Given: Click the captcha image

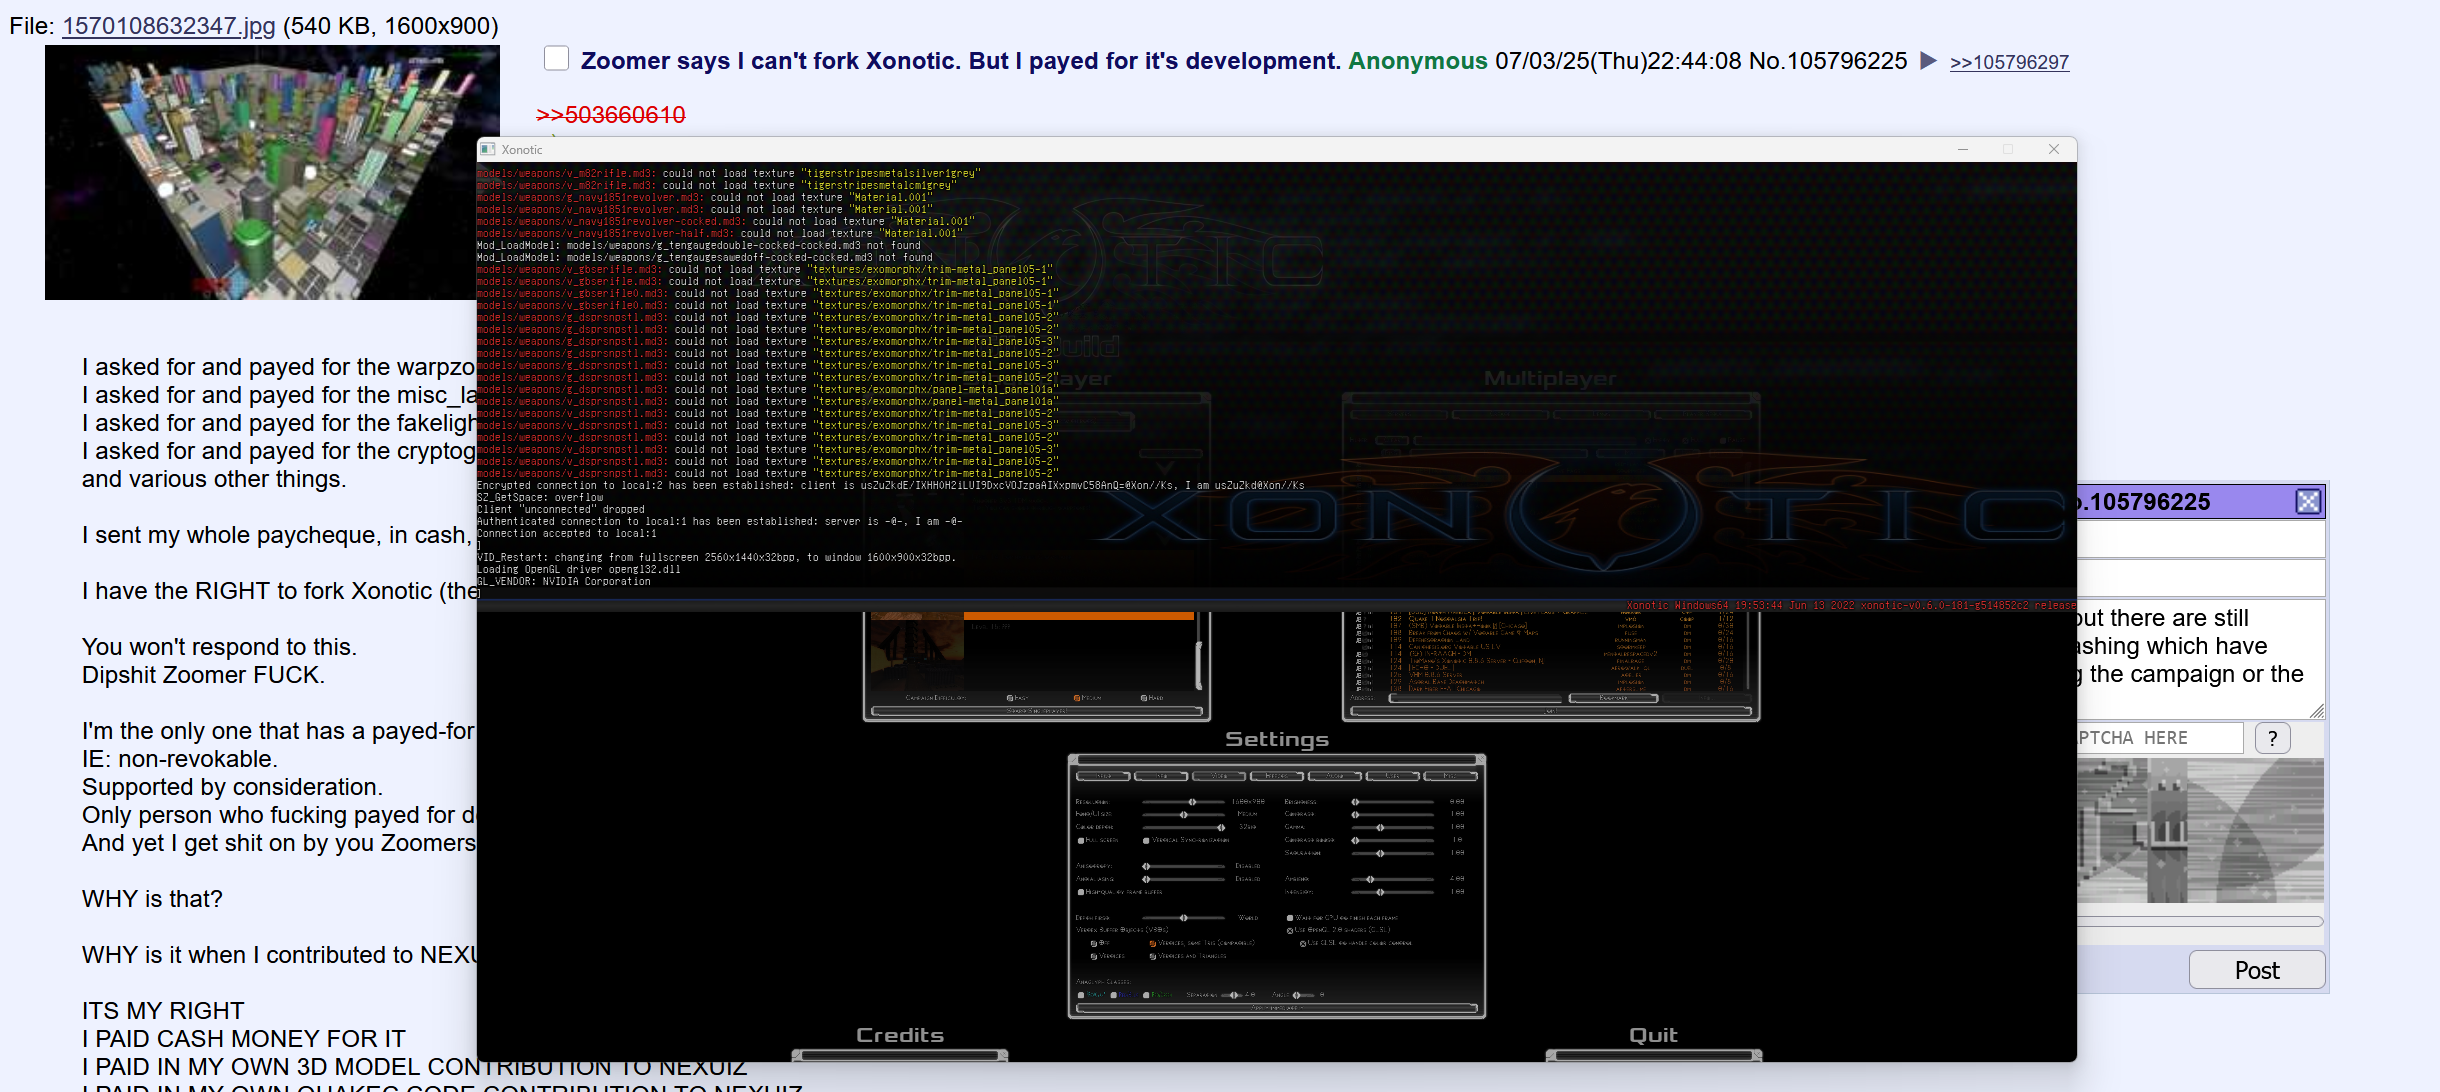Looking at the screenshot, I should (2200, 830).
